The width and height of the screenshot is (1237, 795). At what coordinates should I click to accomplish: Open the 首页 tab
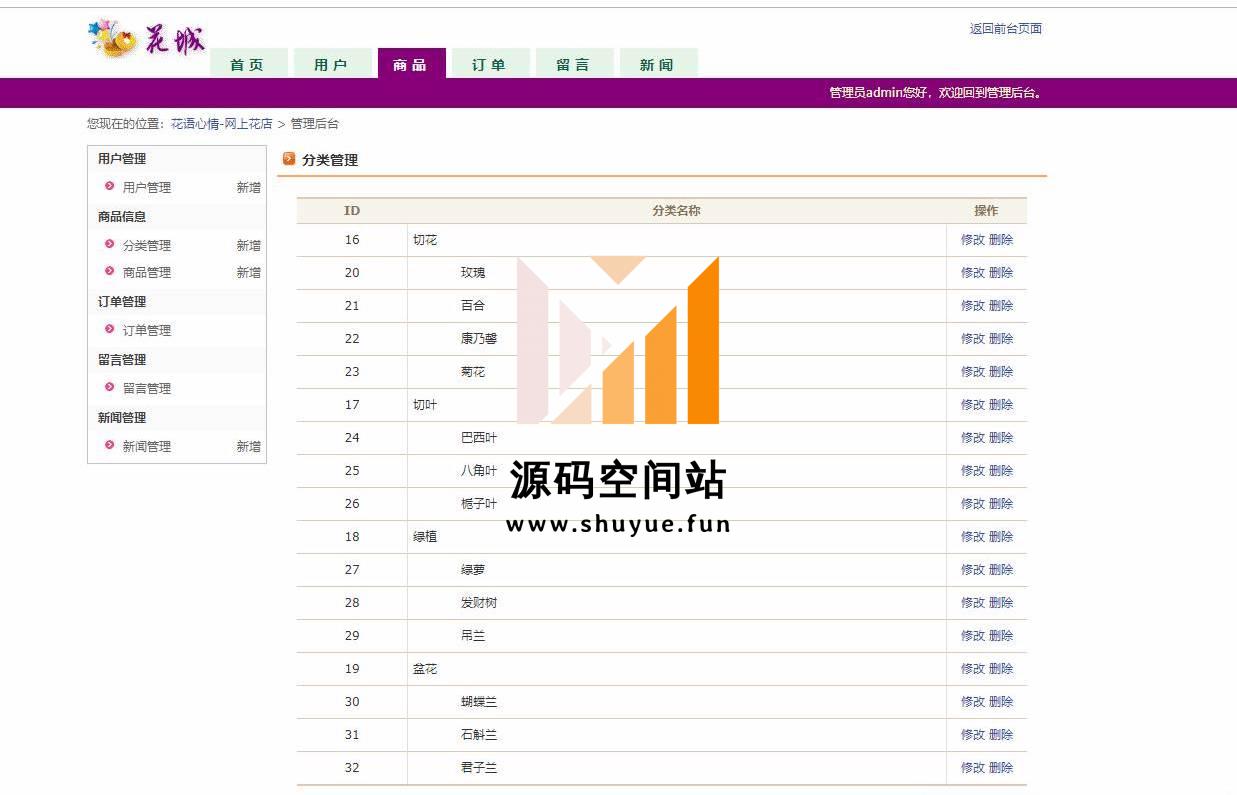tap(248, 63)
